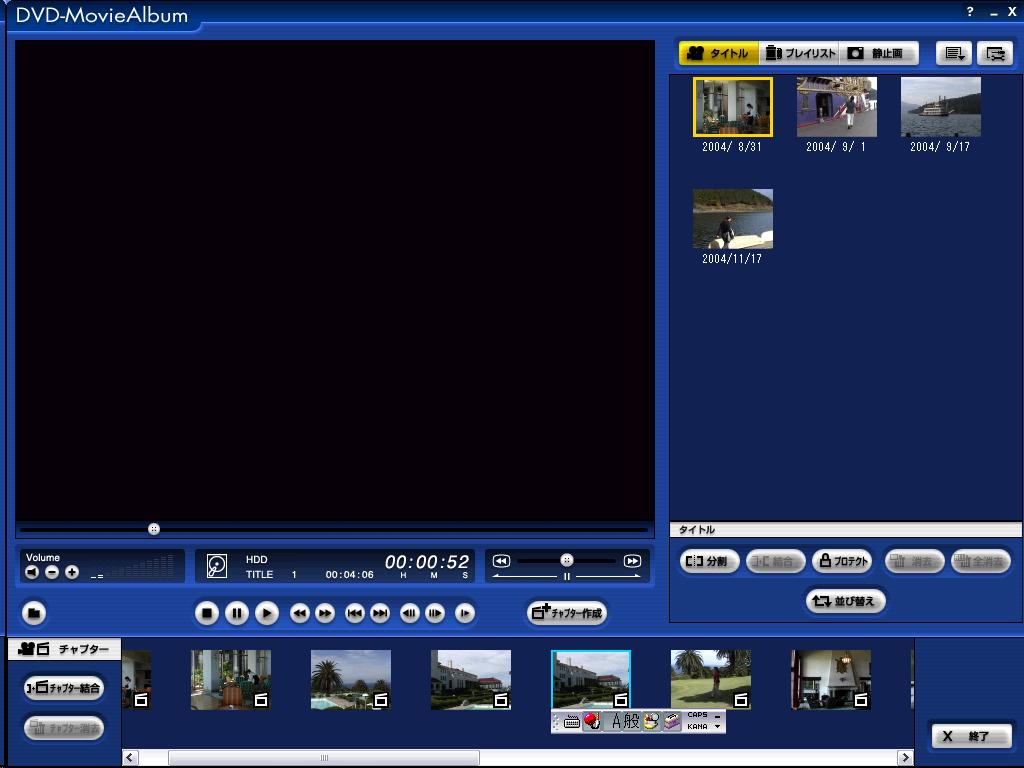Click the 消去 (erase) title button
Screen dimensions: 1024x768
914,561
